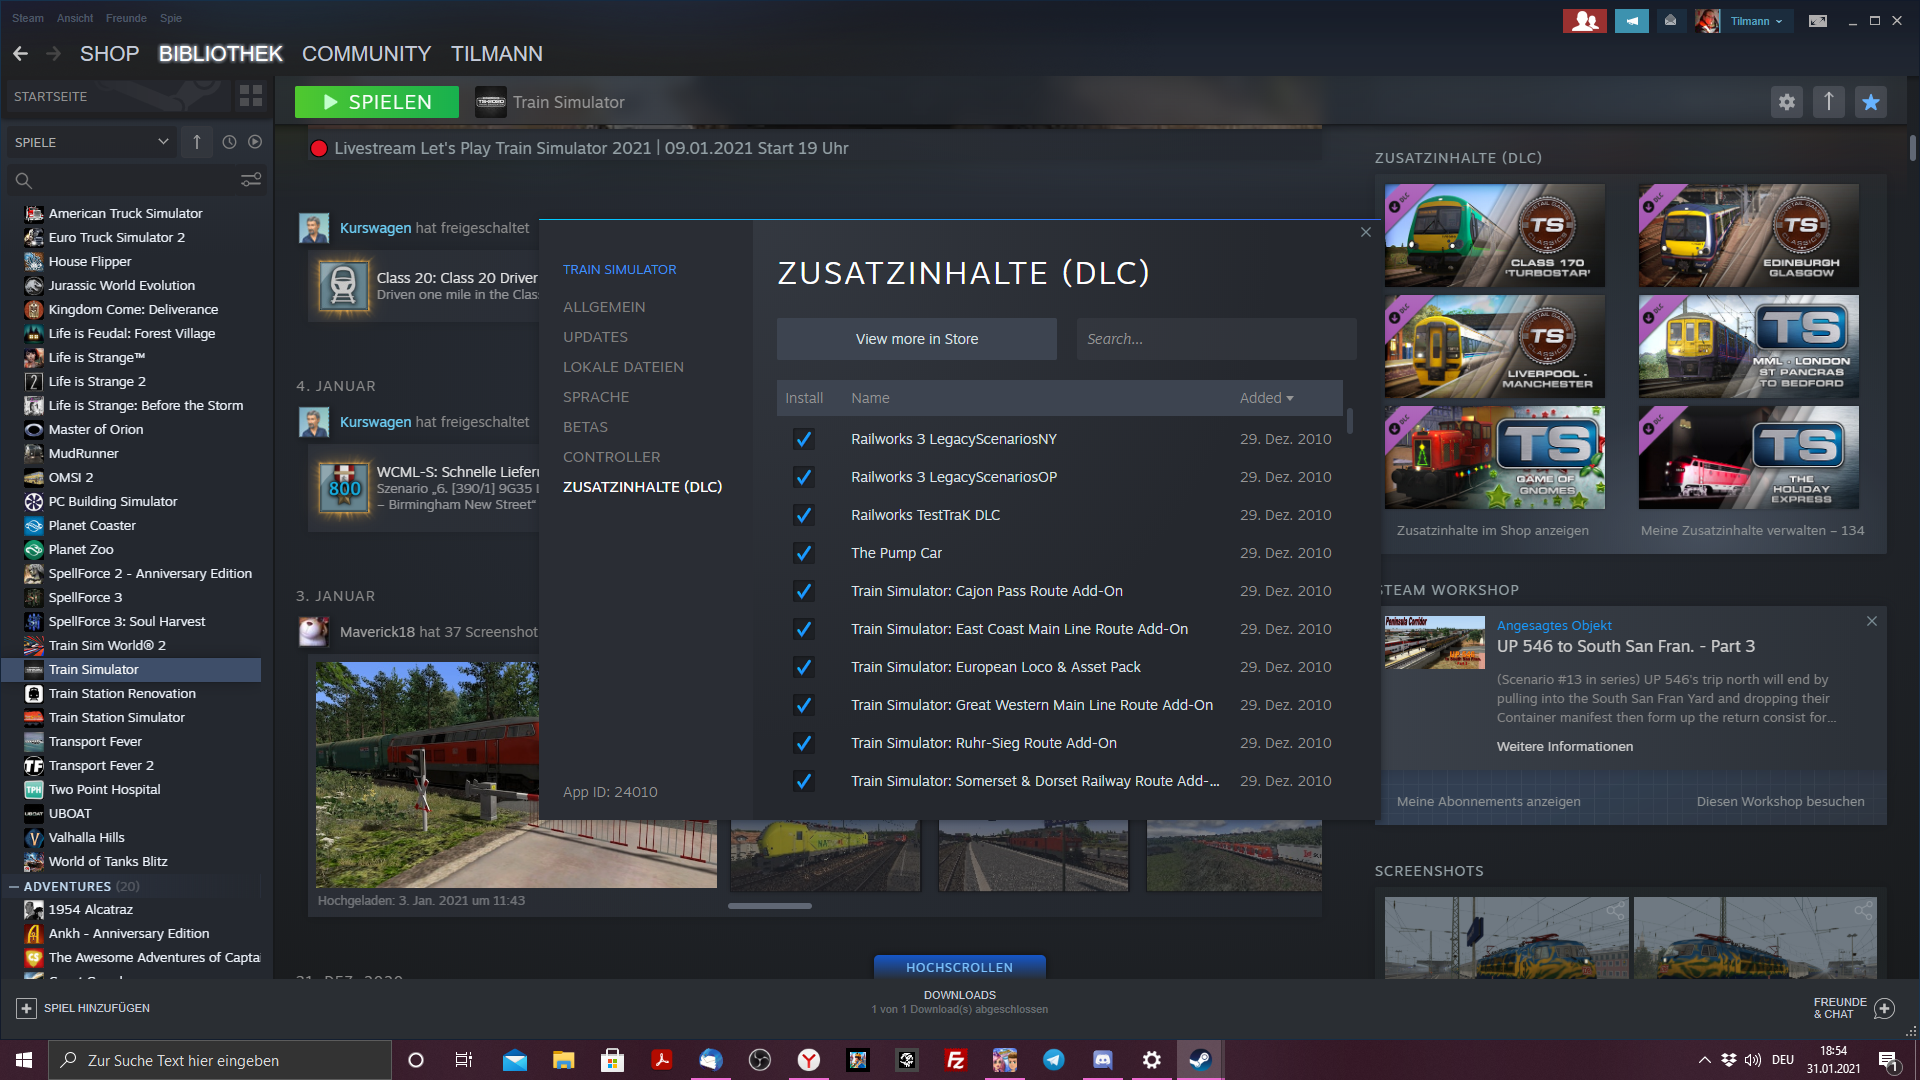
Task: Click View more in Store button
Action: click(x=916, y=339)
